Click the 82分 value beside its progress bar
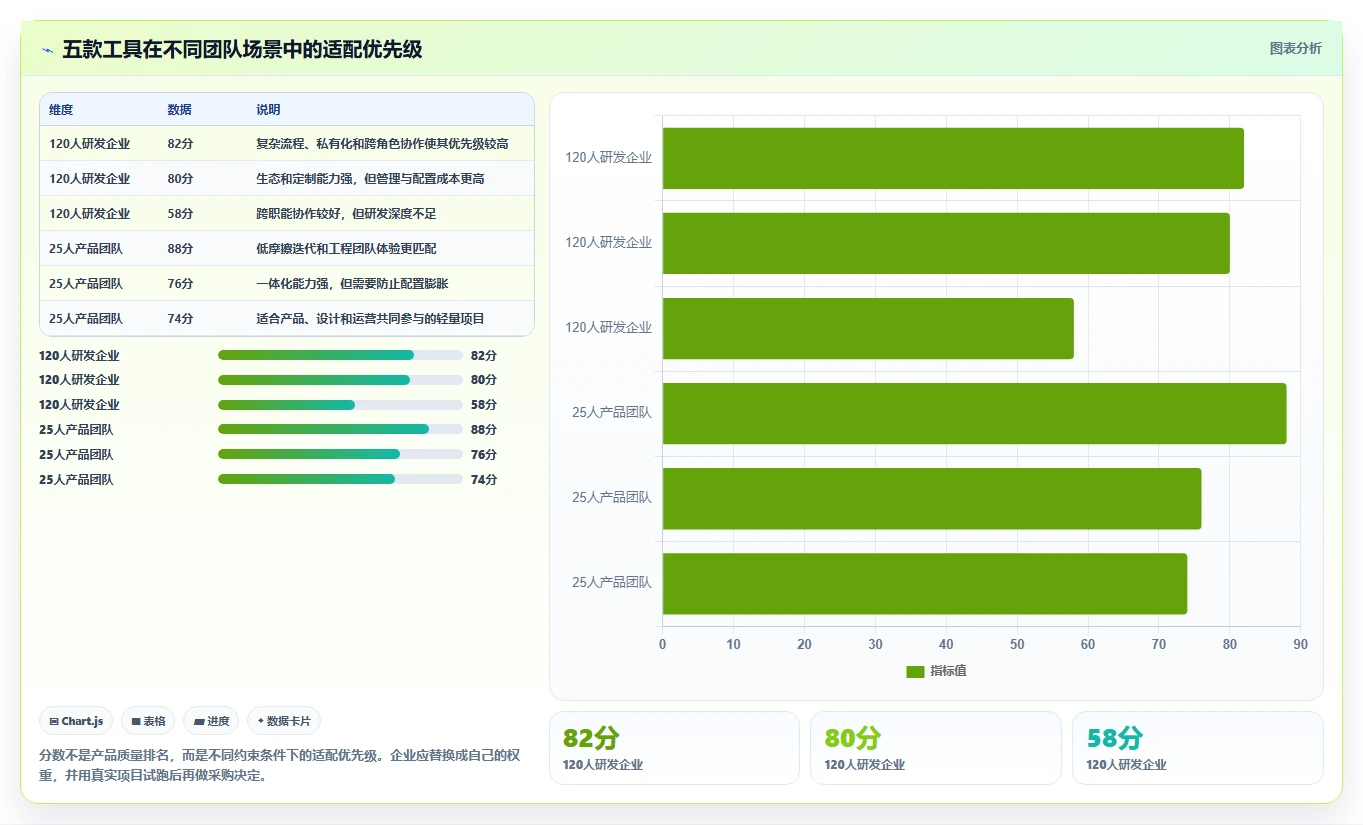This screenshot has width=1363, height=825. pyautogui.click(x=484, y=355)
